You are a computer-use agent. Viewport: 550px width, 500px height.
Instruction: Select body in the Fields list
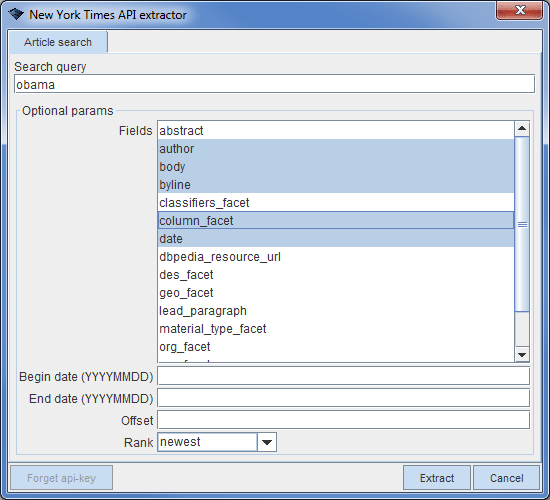click(x=336, y=167)
